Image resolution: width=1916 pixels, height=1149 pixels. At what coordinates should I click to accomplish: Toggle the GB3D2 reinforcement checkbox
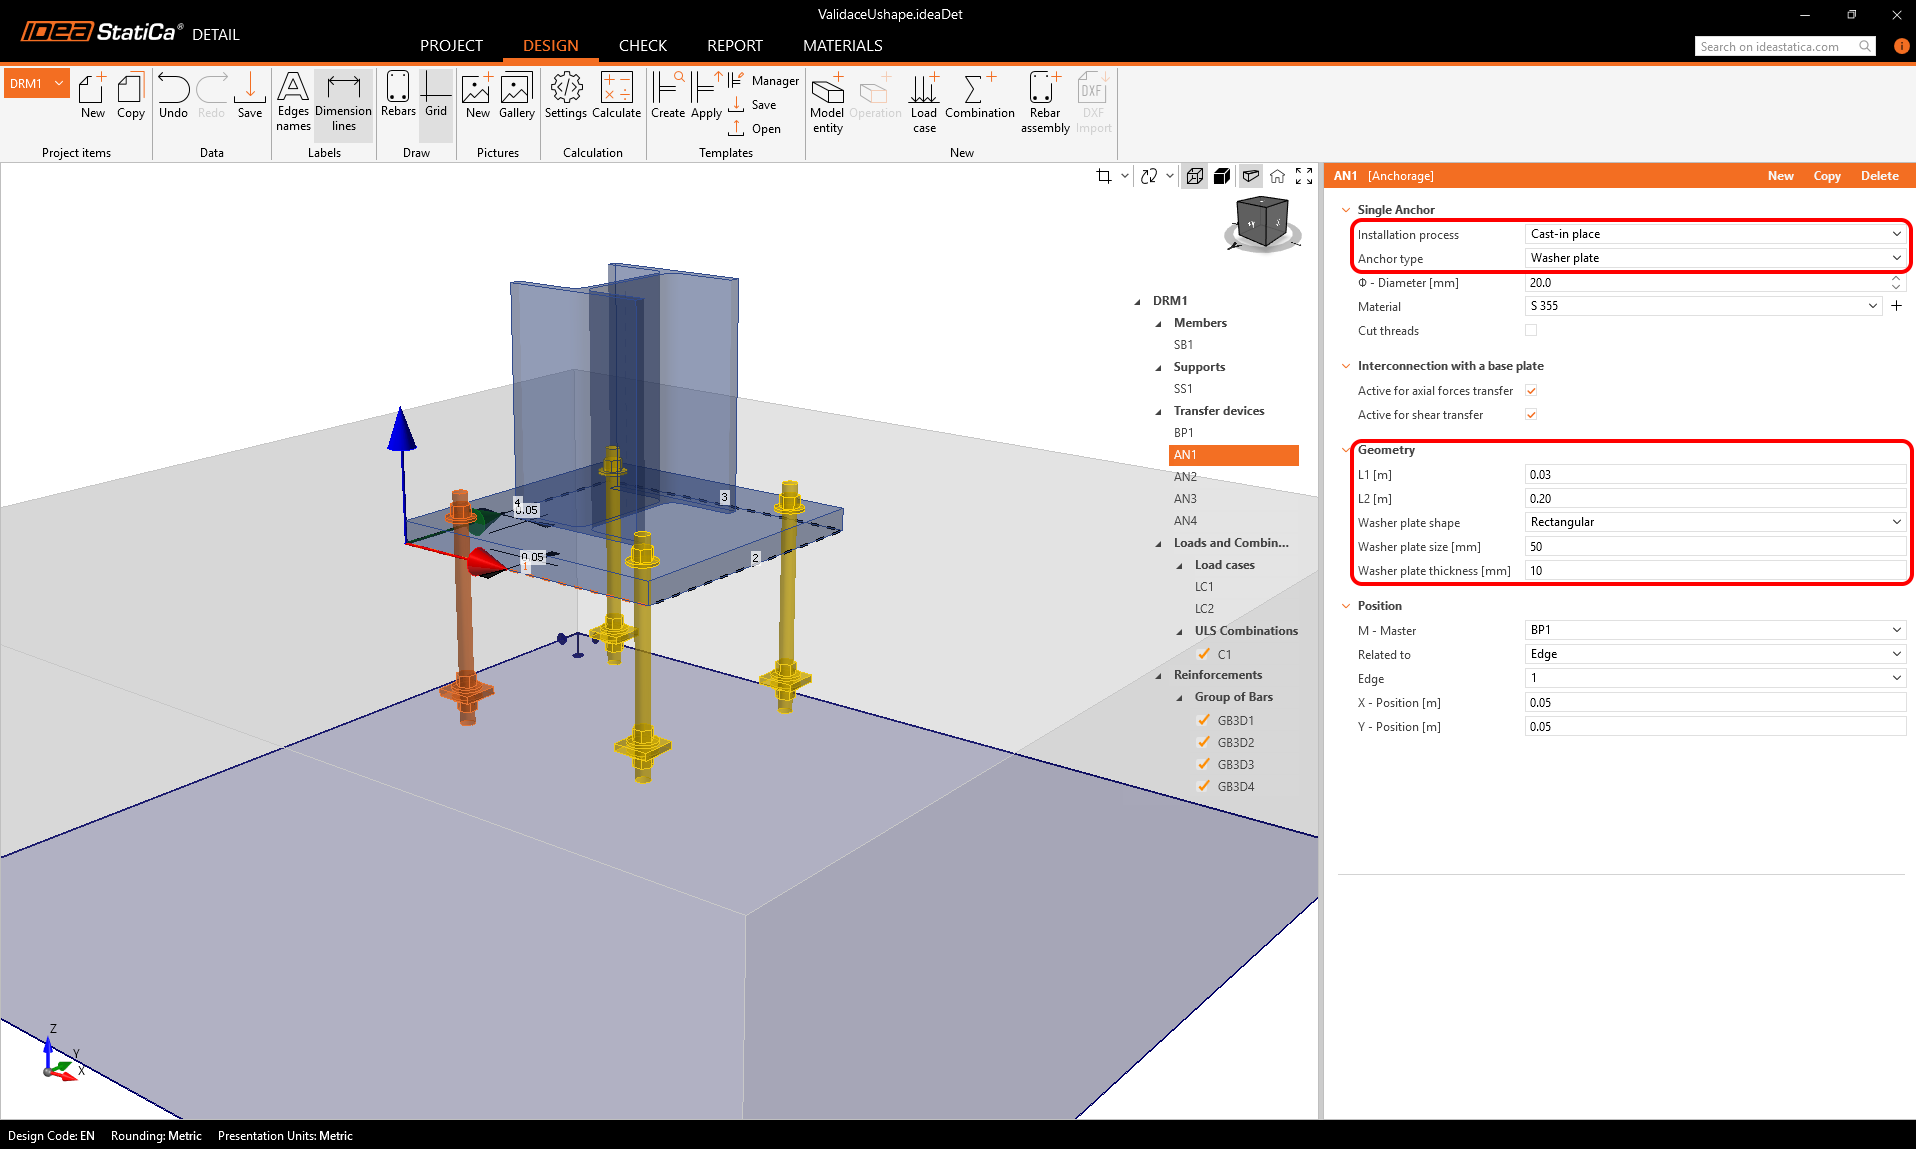tap(1204, 742)
